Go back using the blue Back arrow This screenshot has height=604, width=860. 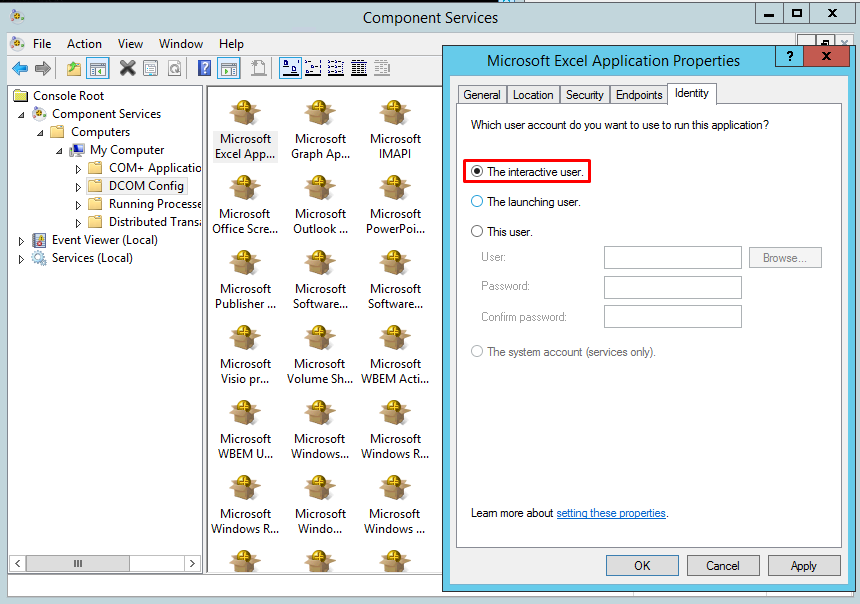click(x=20, y=69)
